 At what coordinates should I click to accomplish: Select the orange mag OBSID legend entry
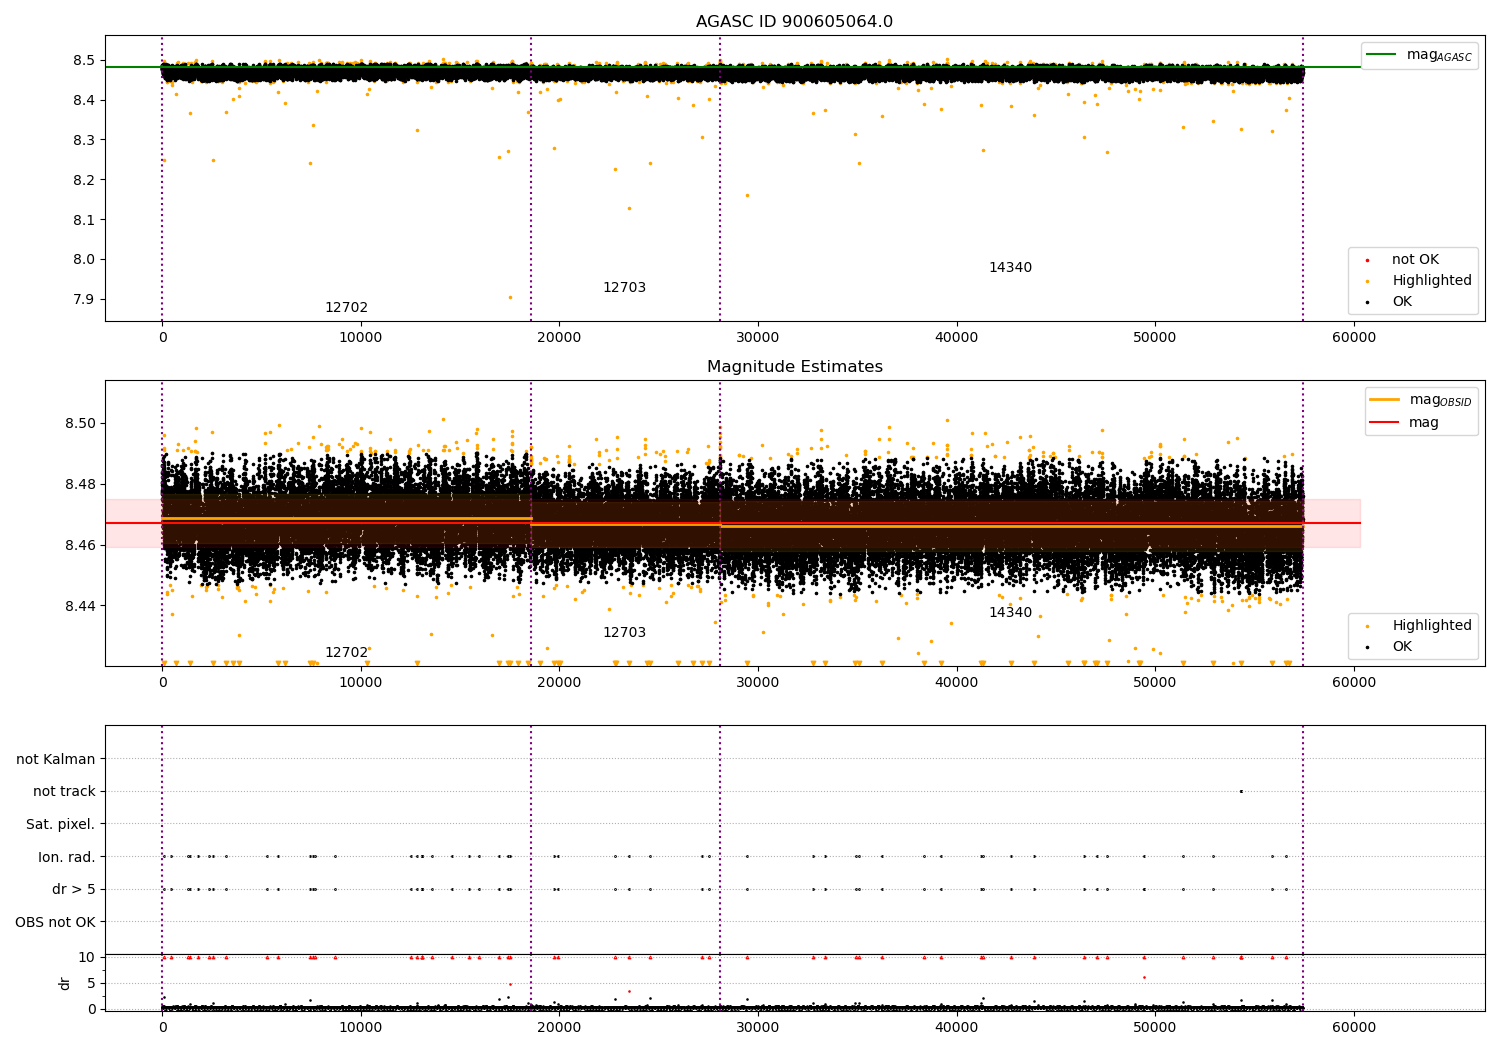pos(1420,400)
